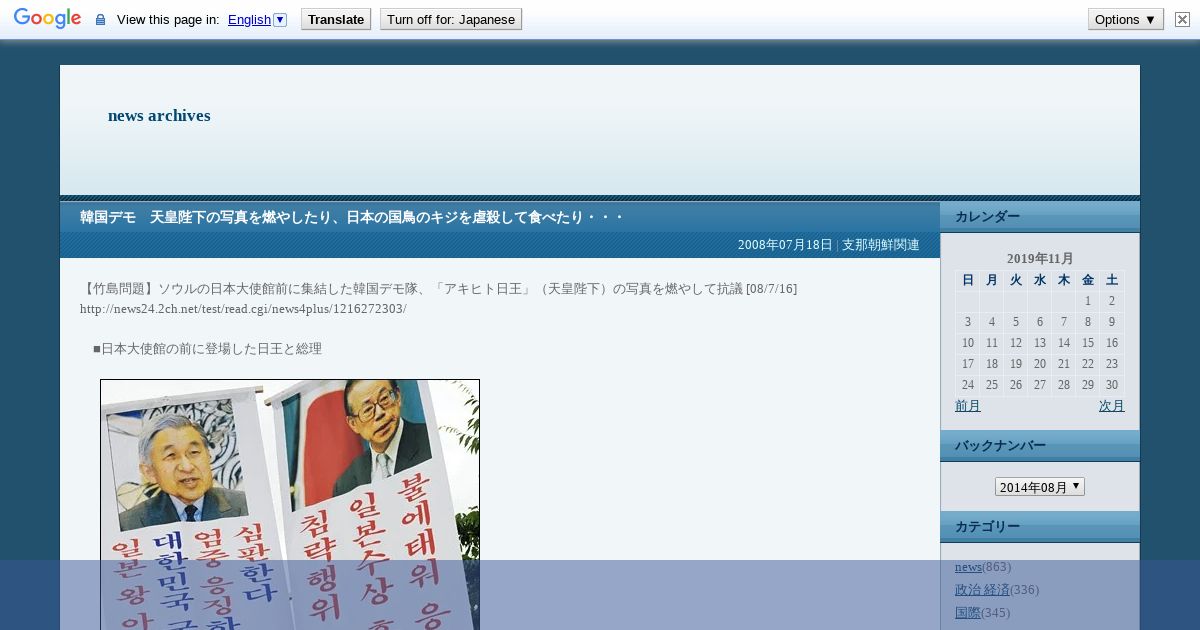Select calendar day 2
This screenshot has width=1200, height=630.
pyautogui.click(x=1112, y=301)
